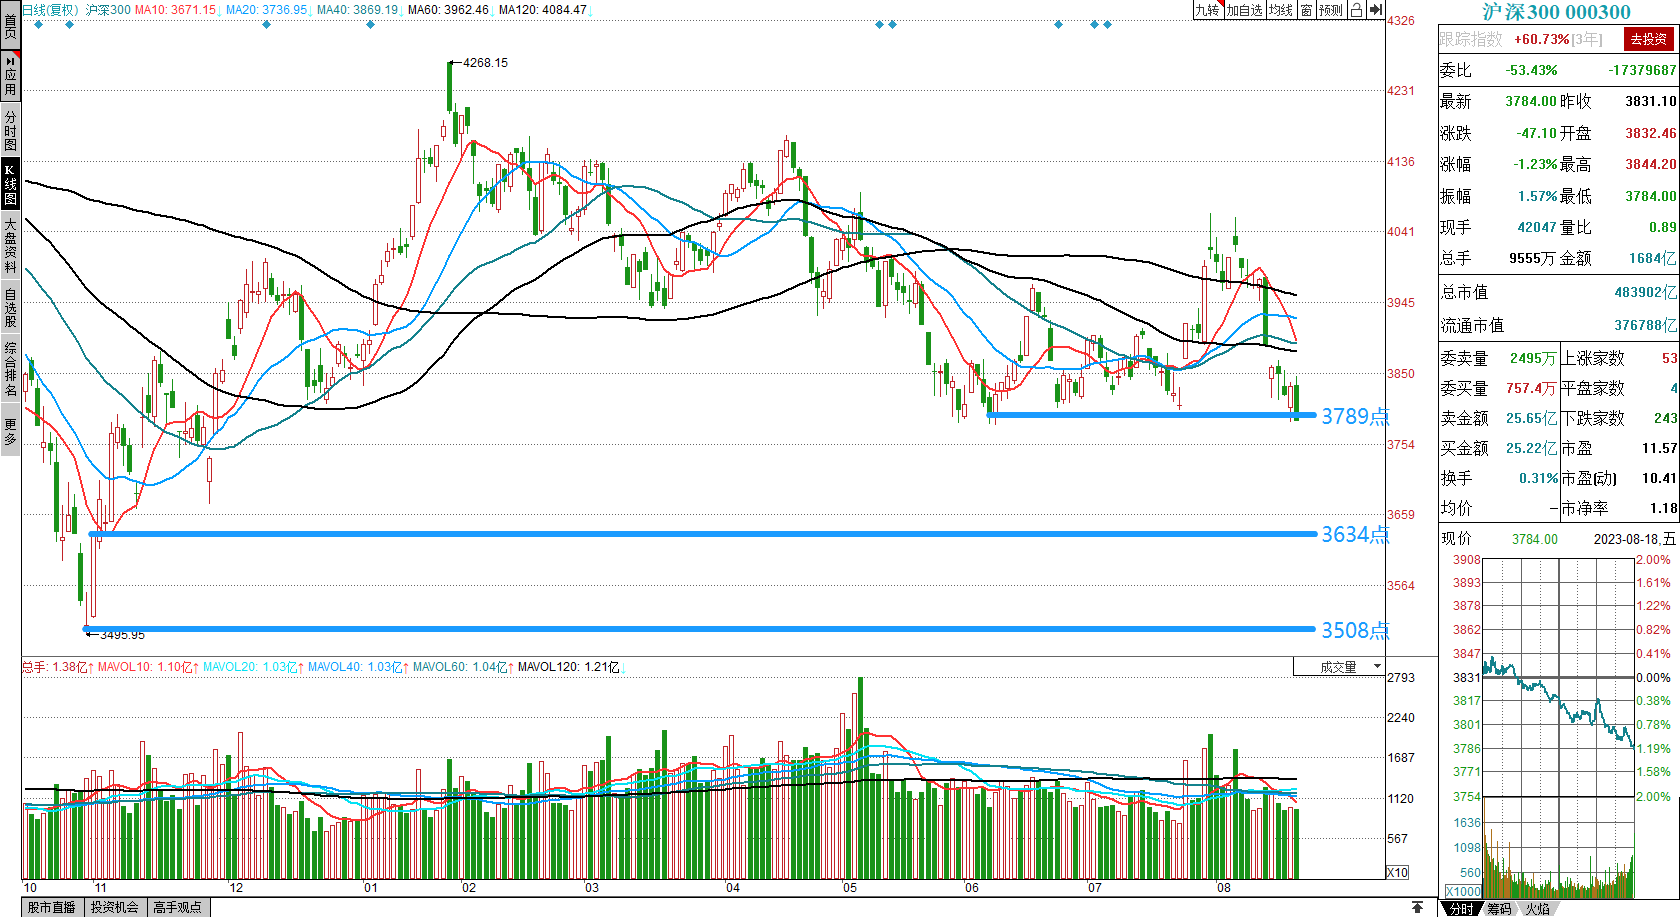Click the 3634点 blue support line
This screenshot has width=1680, height=917.
(700, 534)
